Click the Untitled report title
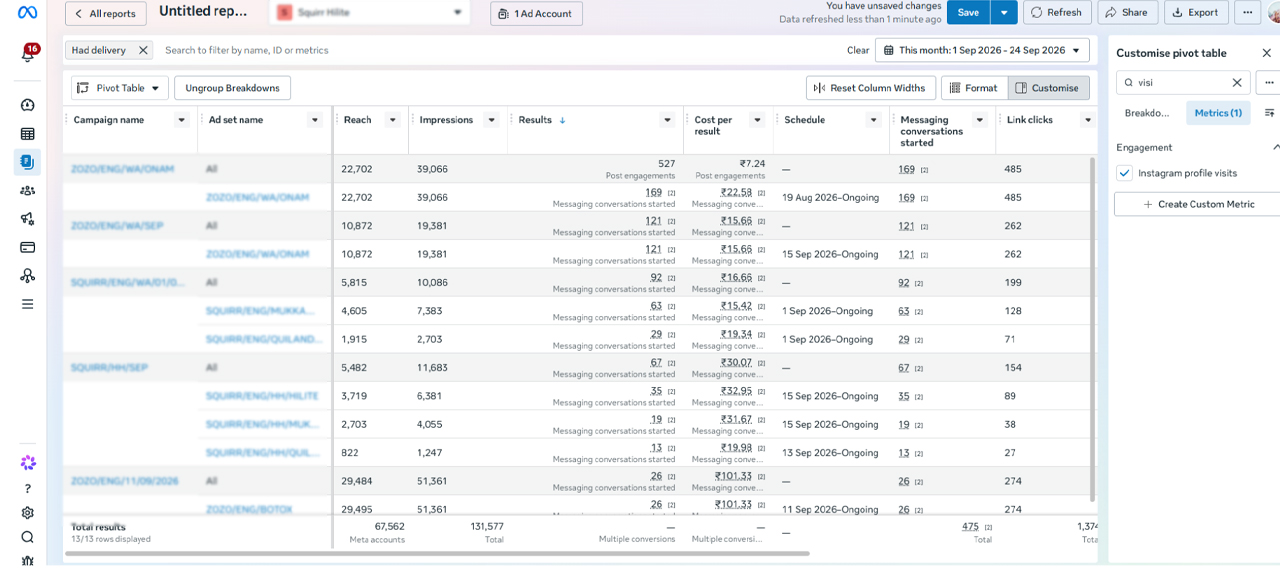The image size is (1280, 572). tap(203, 12)
